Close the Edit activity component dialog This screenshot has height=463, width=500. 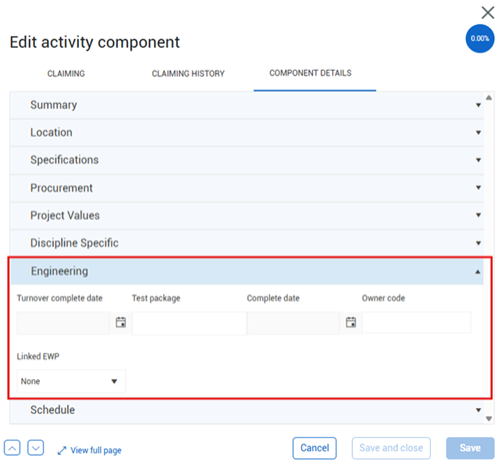pyautogui.click(x=488, y=13)
